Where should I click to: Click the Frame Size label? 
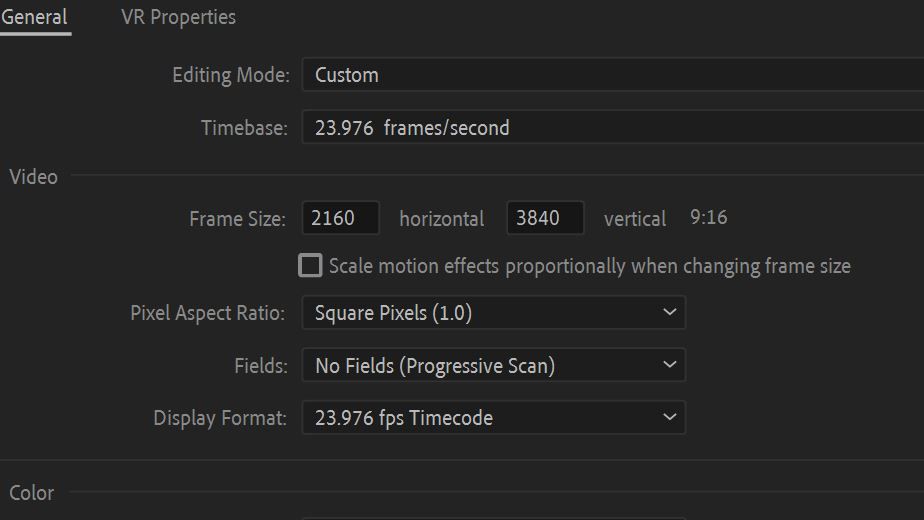click(x=237, y=219)
